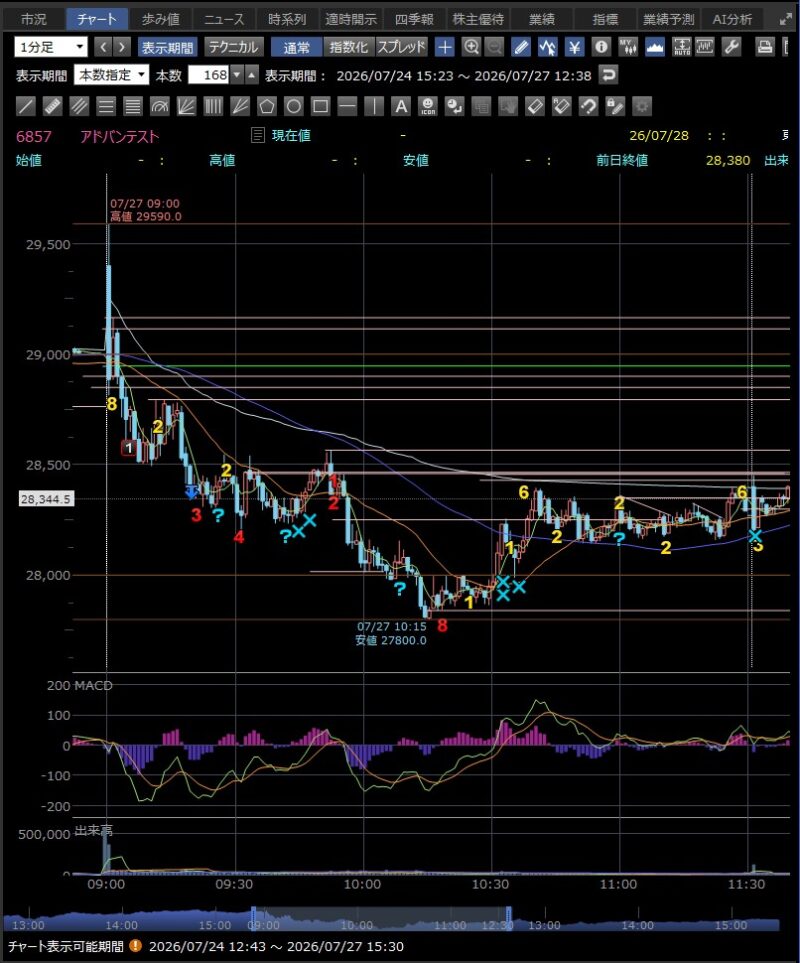Viewport: 800px width, 963px height.
Task: Toggle the yen price display icon
Action: point(575,47)
